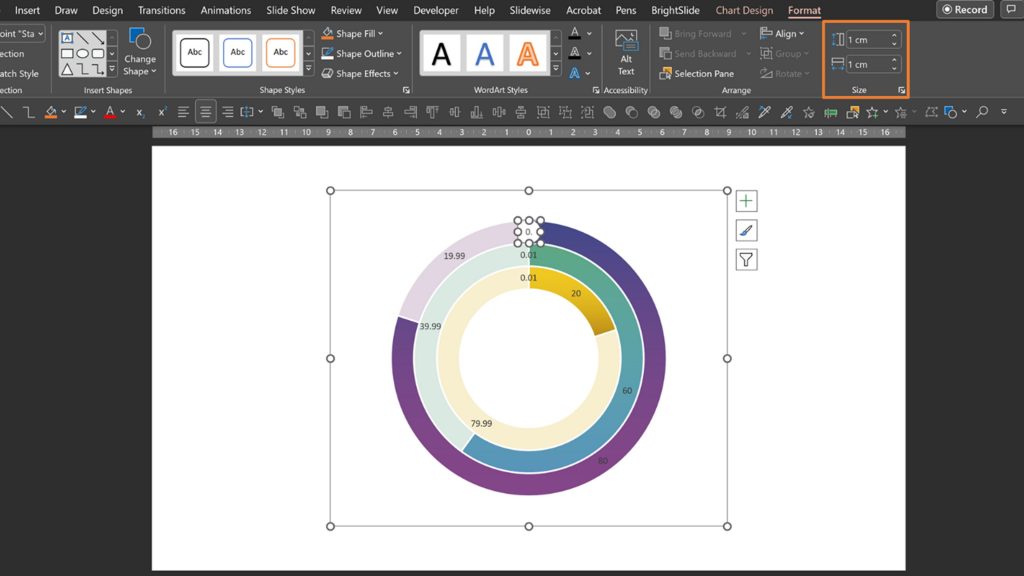Open the BrightSlide tab
The image size is (1024, 576).
[x=675, y=10]
